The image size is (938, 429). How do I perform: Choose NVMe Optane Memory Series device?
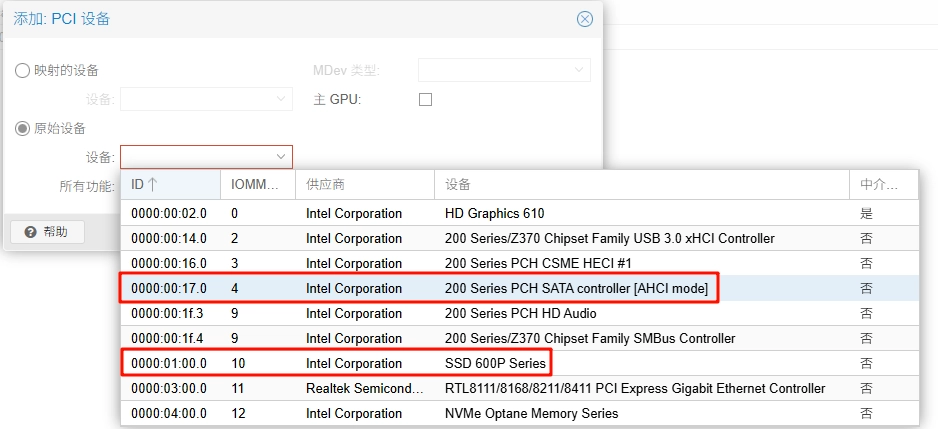coord(531,413)
